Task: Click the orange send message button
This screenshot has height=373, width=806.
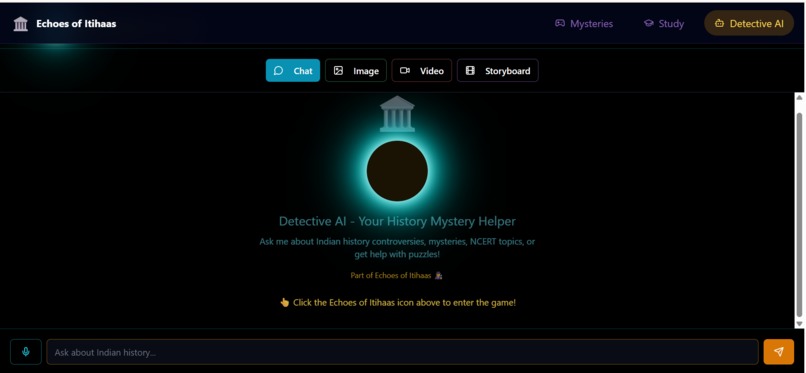Action: point(779,352)
